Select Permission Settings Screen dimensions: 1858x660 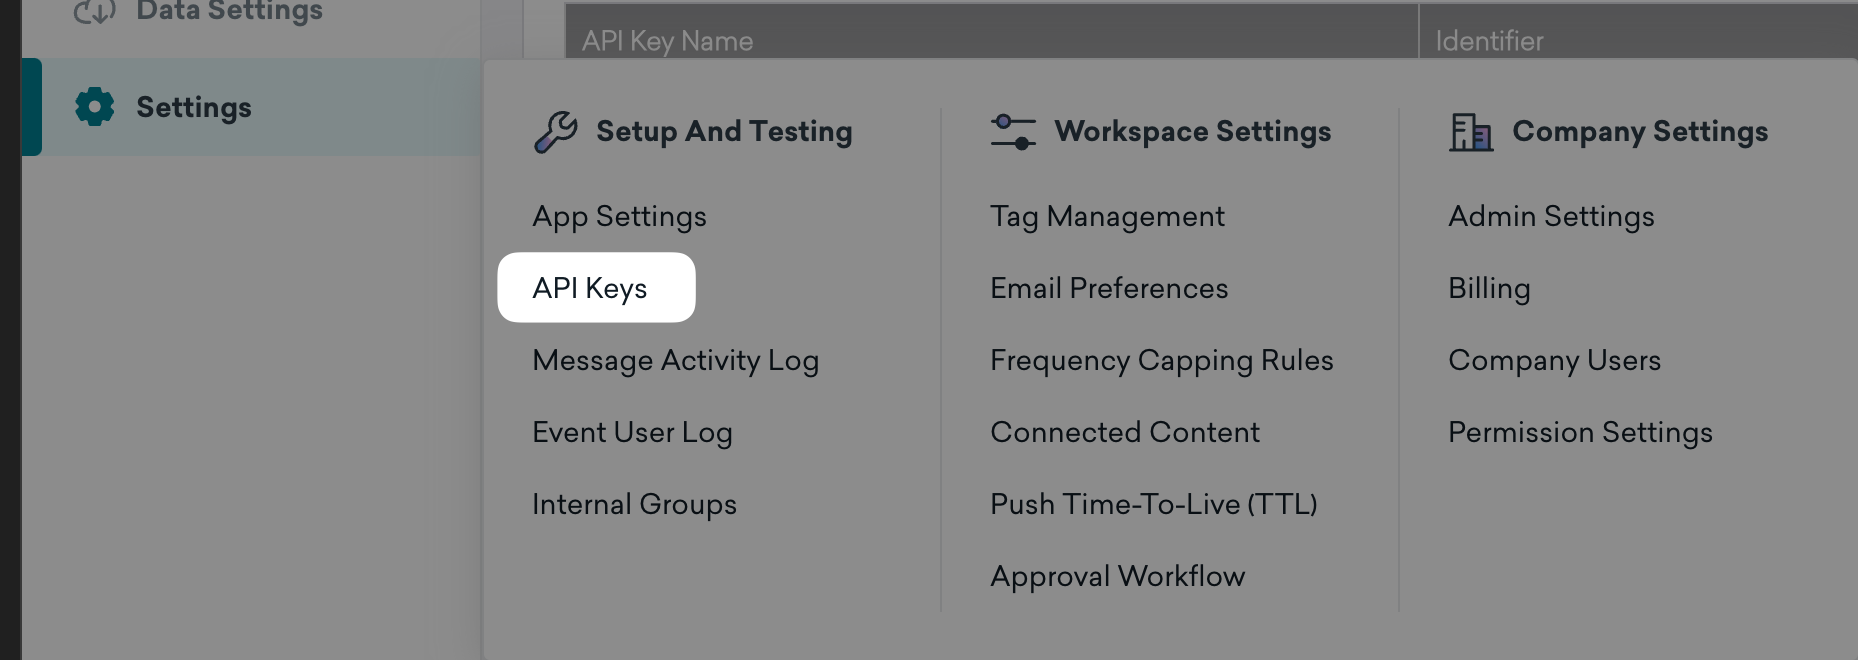pos(1580,433)
